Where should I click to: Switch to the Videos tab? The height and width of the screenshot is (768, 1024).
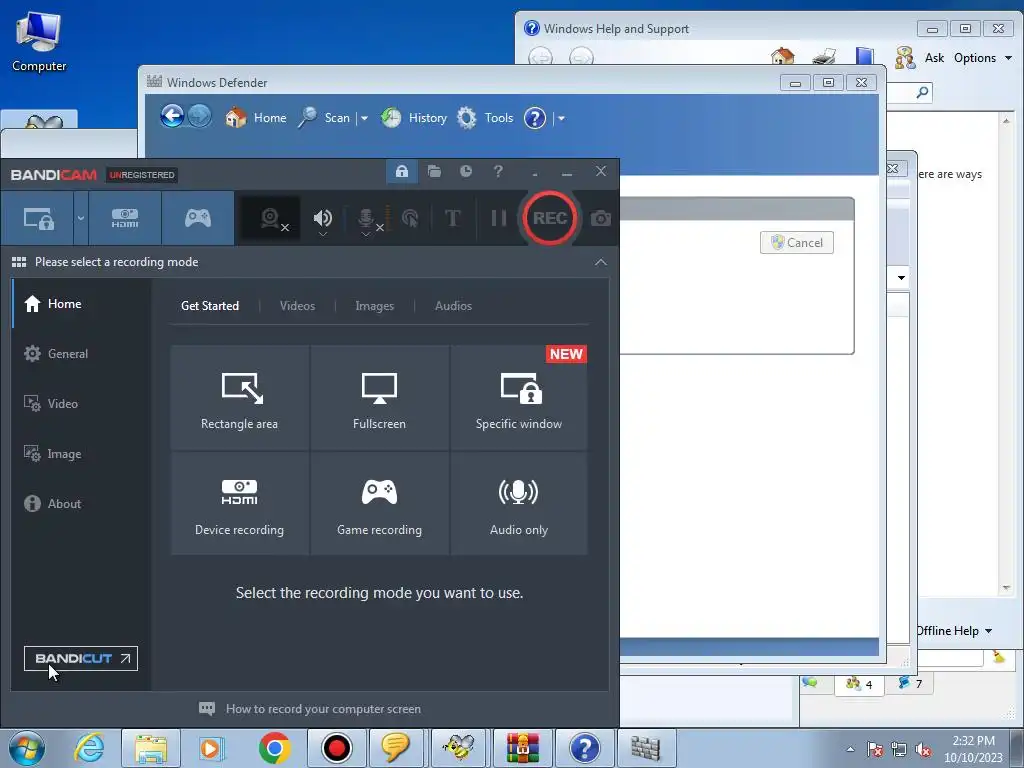coord(297,306)
